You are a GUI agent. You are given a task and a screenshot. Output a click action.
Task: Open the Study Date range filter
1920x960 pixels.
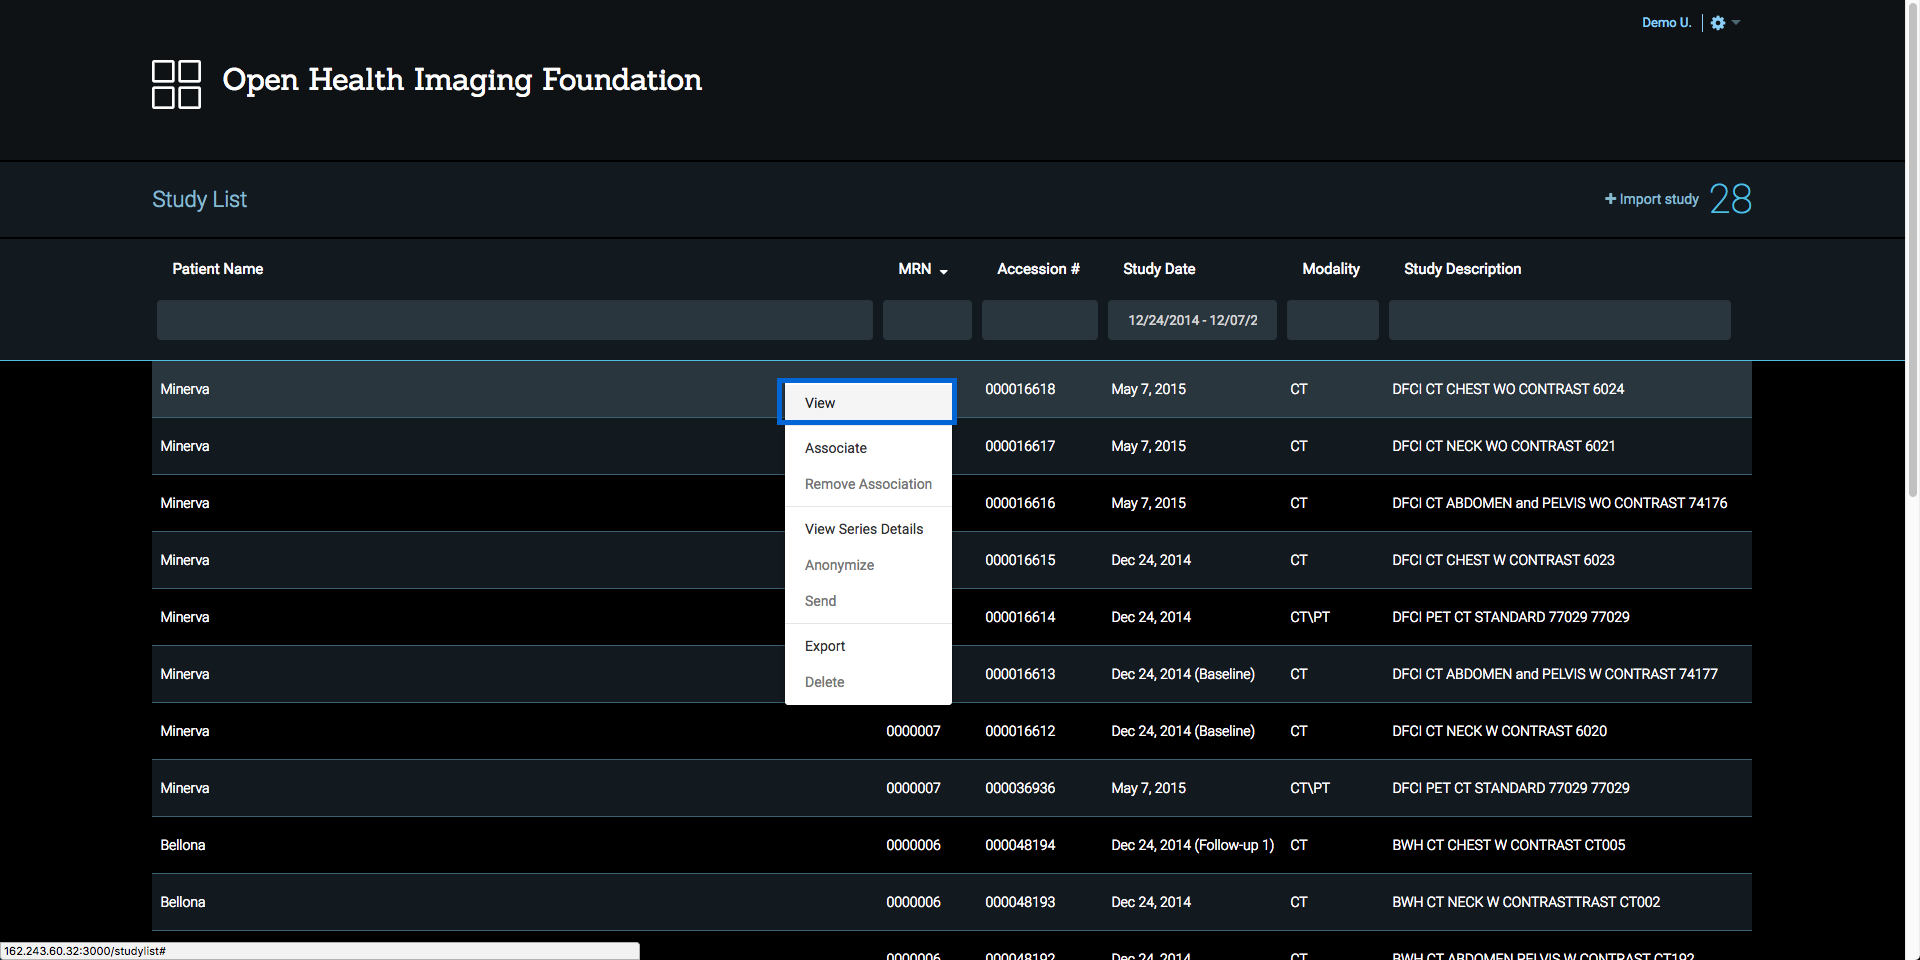pyautogui.click(x=1191, y=320)
